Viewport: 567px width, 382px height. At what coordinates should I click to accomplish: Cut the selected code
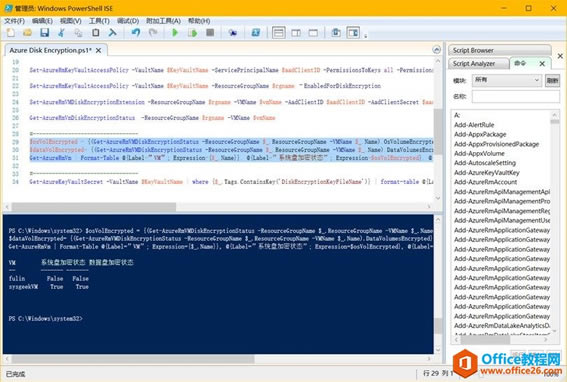tap(61, 33)
